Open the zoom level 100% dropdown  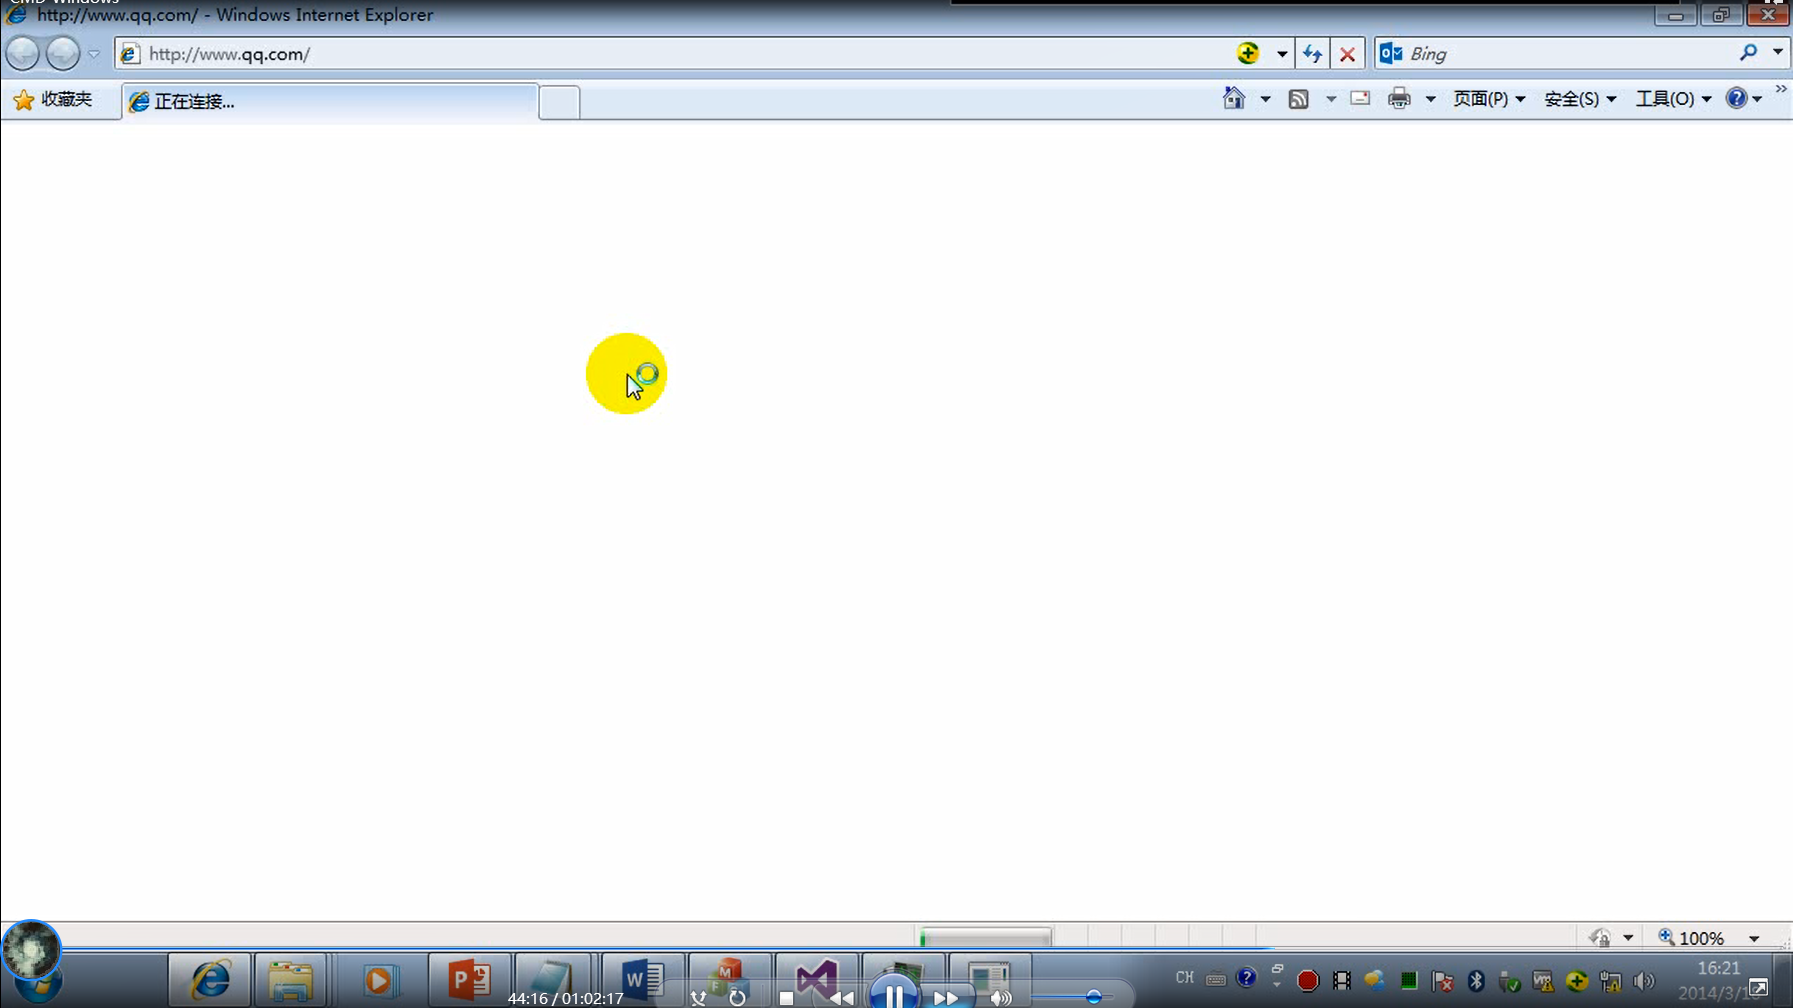tap(1754, 938)
